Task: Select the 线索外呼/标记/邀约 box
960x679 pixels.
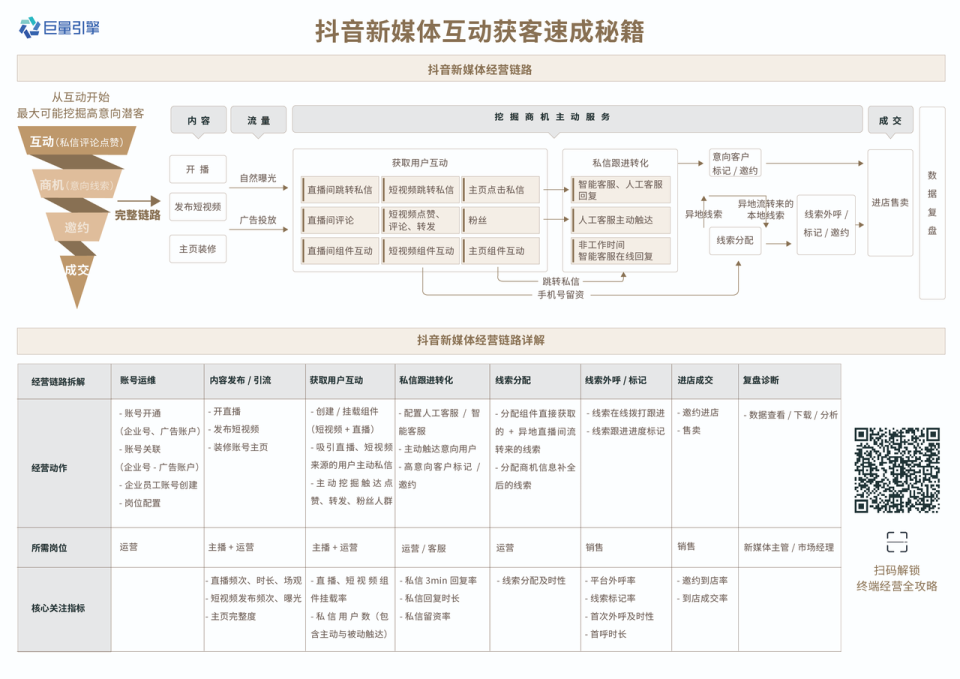Action: 826,223
